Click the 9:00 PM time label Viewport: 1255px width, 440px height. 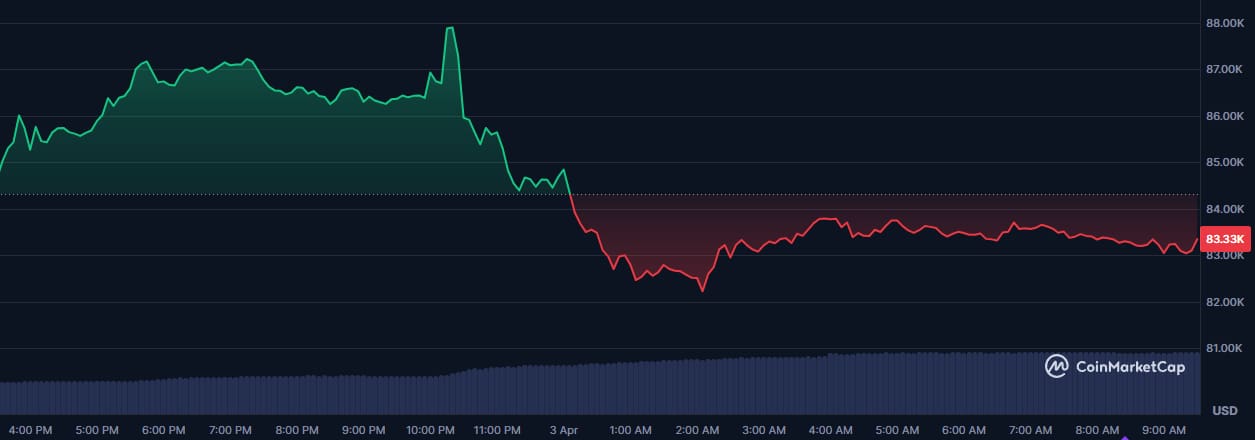click(x=364, y=430)
